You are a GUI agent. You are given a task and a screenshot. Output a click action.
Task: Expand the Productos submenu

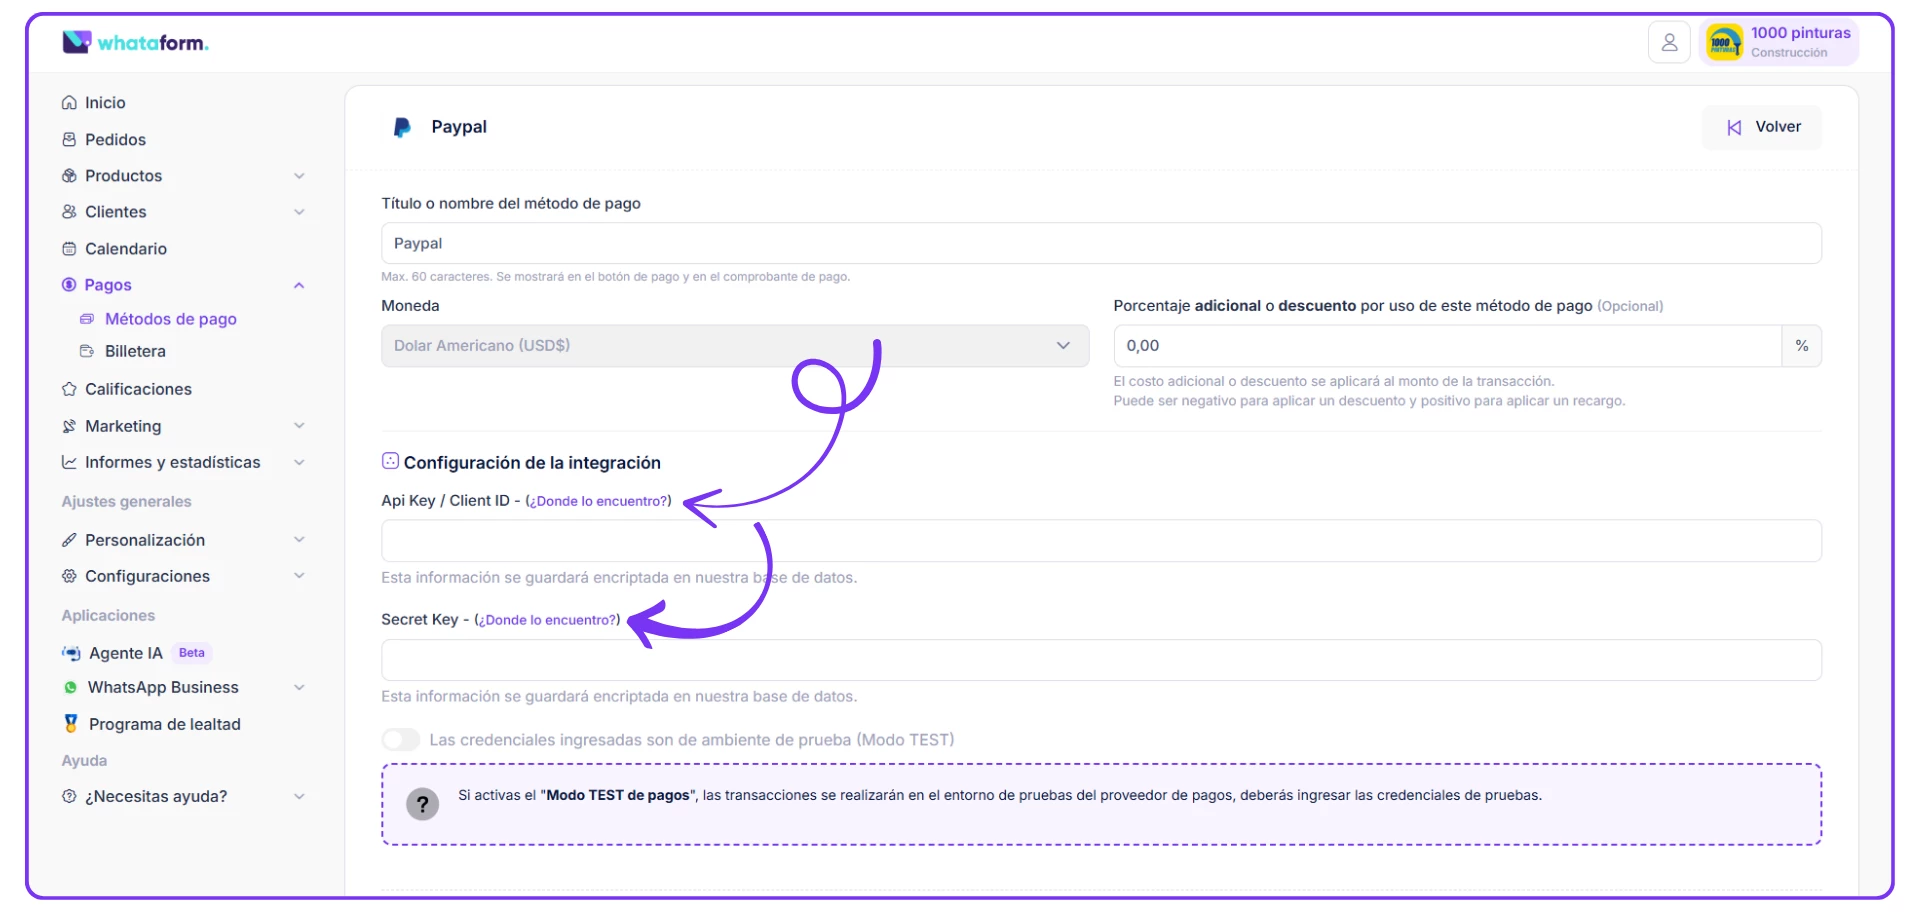tap(299, 176)
